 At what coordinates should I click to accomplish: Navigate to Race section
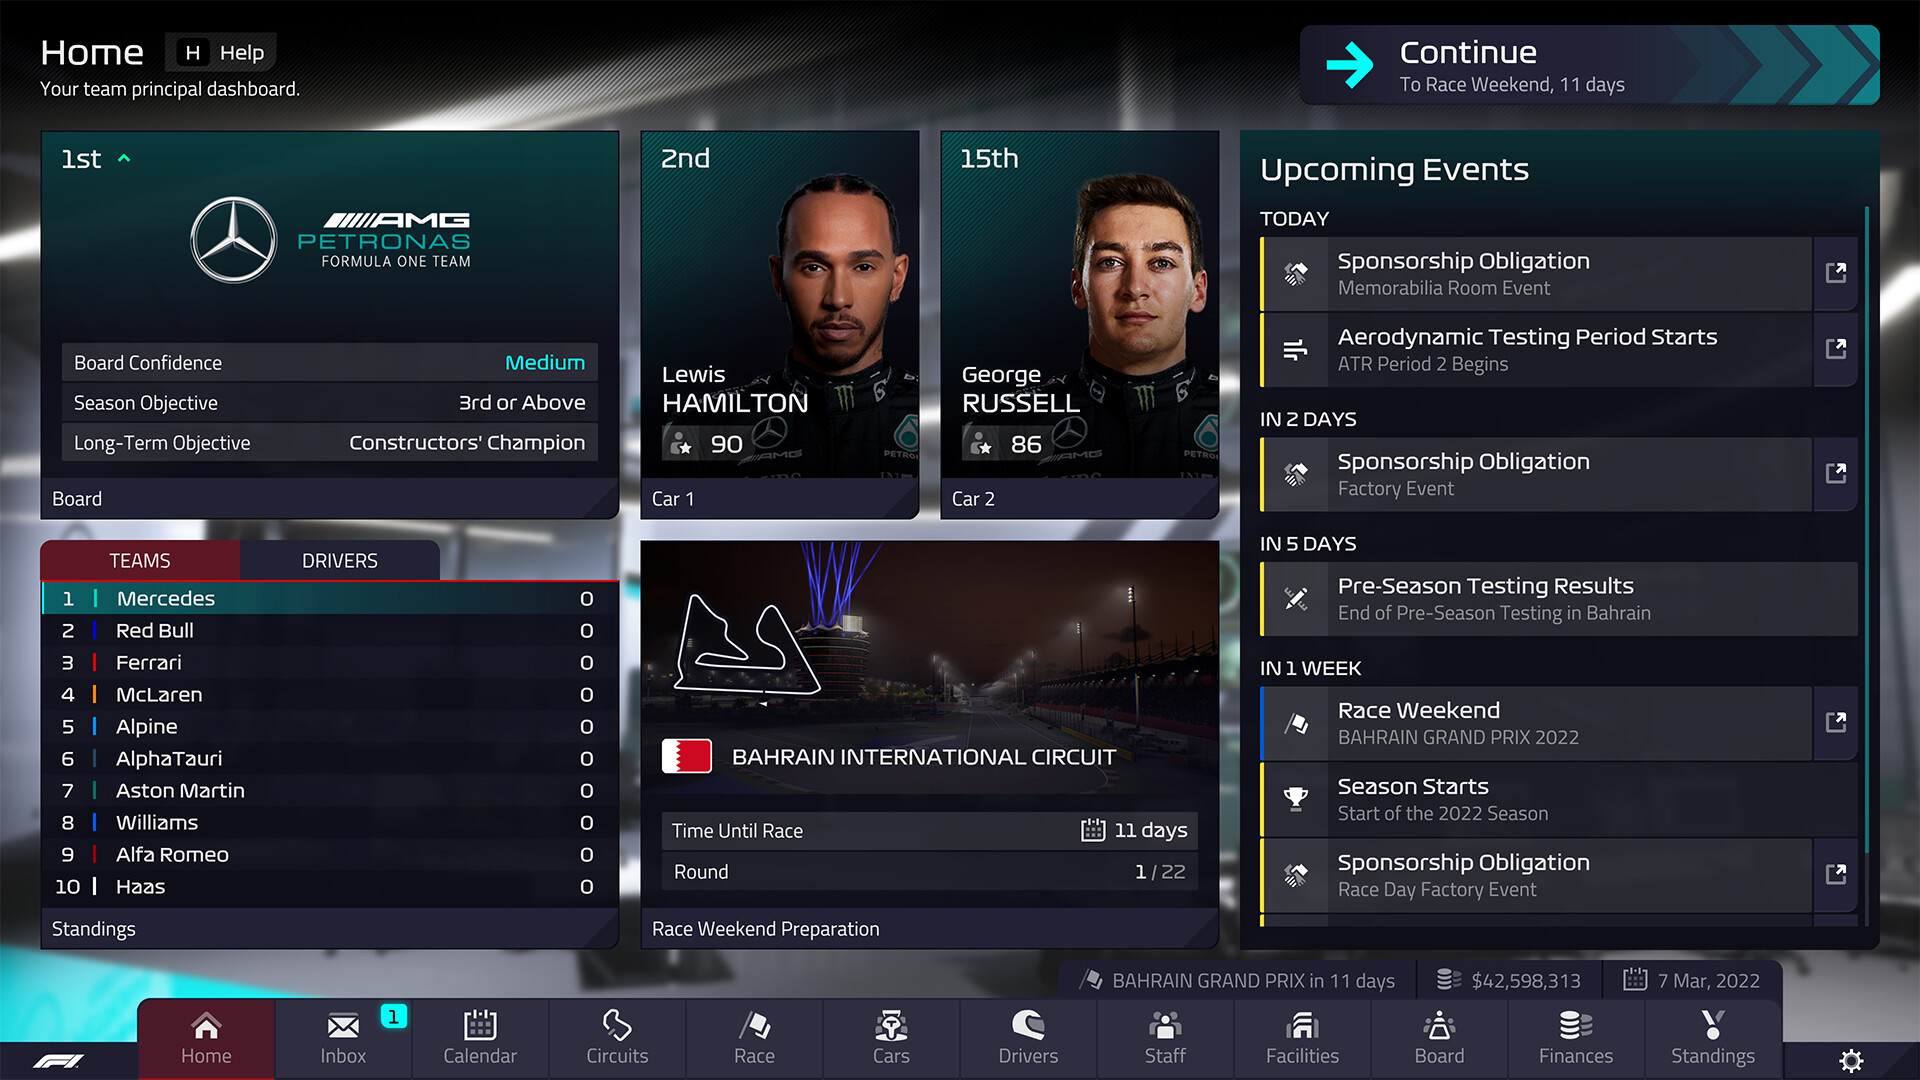click(x=754, y=1036)
